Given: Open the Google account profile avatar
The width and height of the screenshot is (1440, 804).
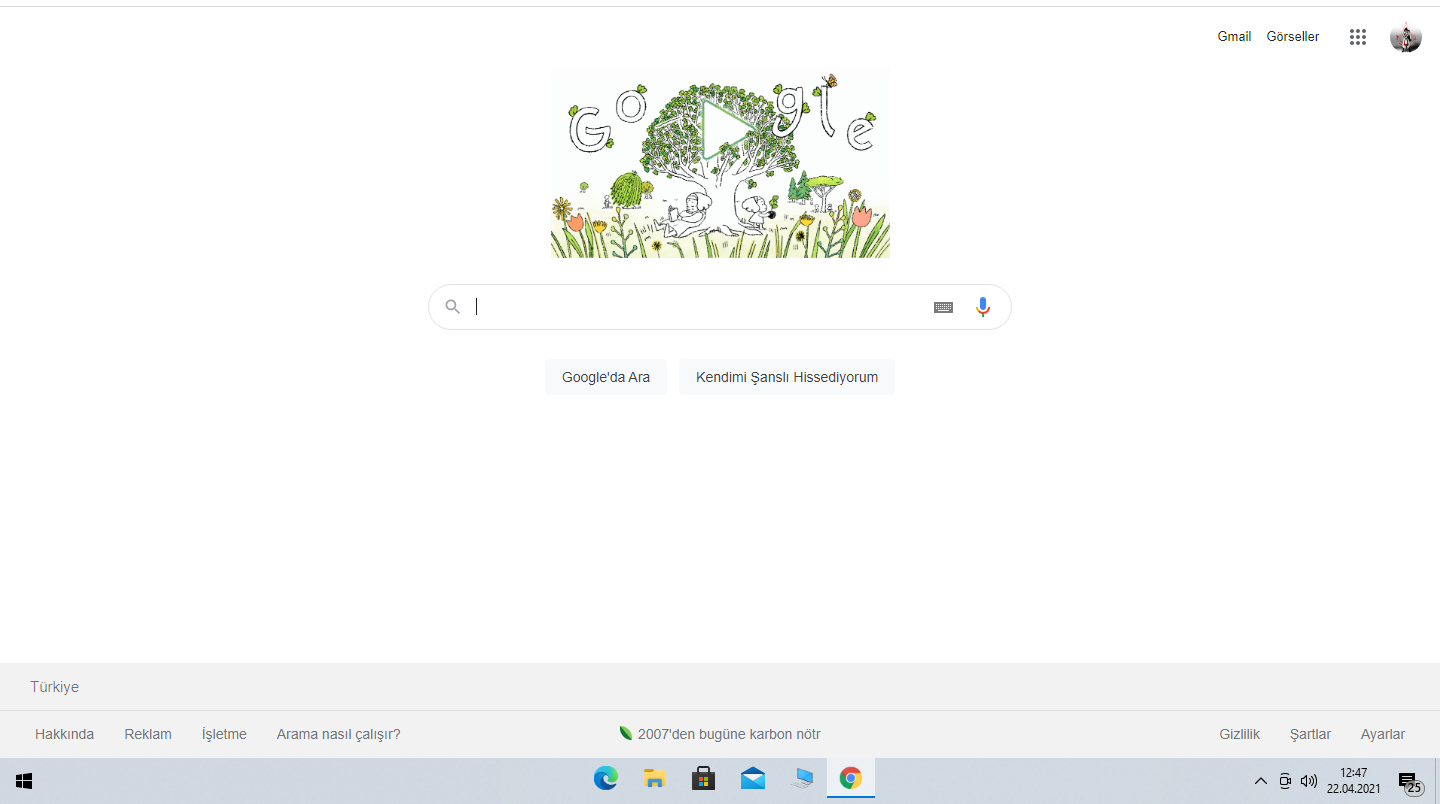Looking at the screenshot, I should coord(1405,37).
